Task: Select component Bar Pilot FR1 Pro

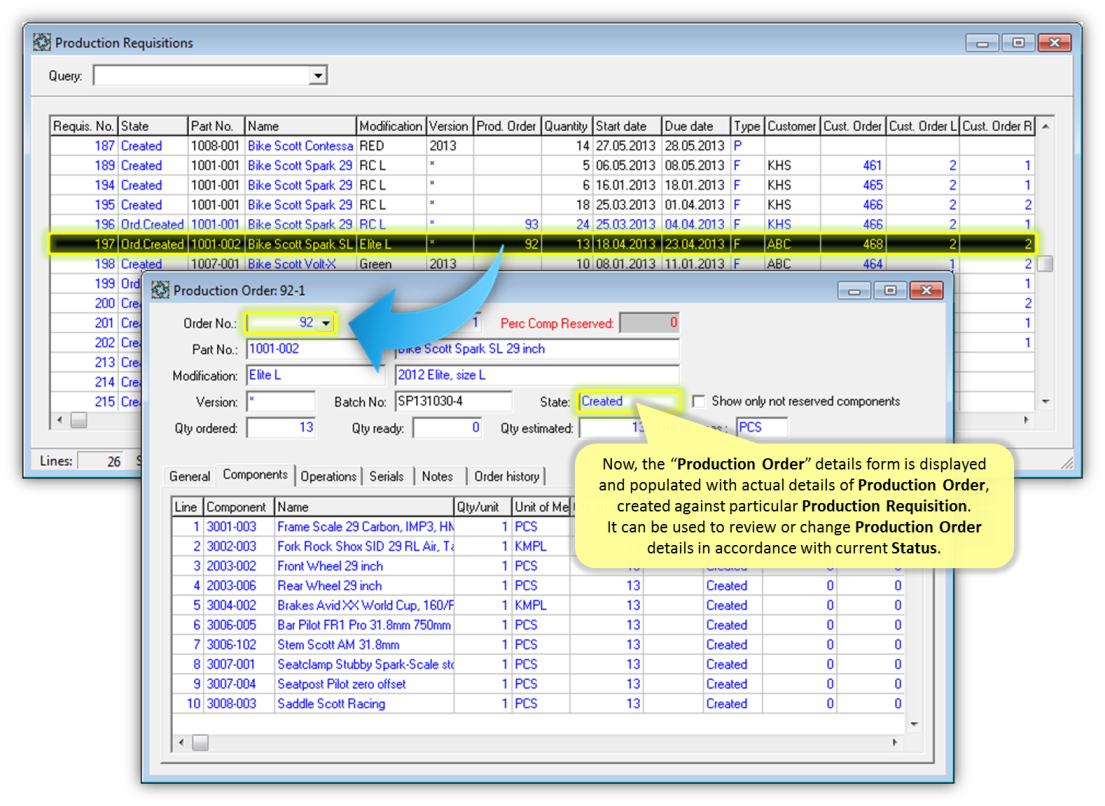Action: coord(538,626)
